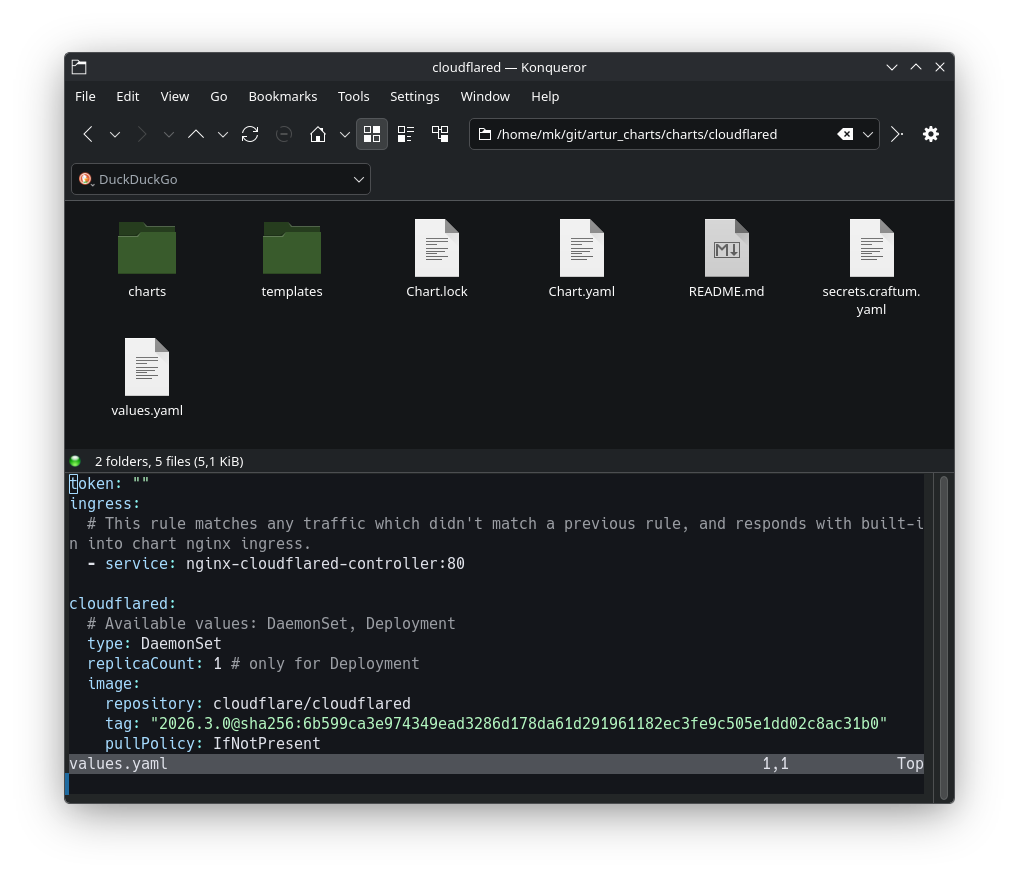This screenshot has width=1019, height=880.
Task: Select the secrets.craftum.yaml file
Action: (x=871, y=266)
